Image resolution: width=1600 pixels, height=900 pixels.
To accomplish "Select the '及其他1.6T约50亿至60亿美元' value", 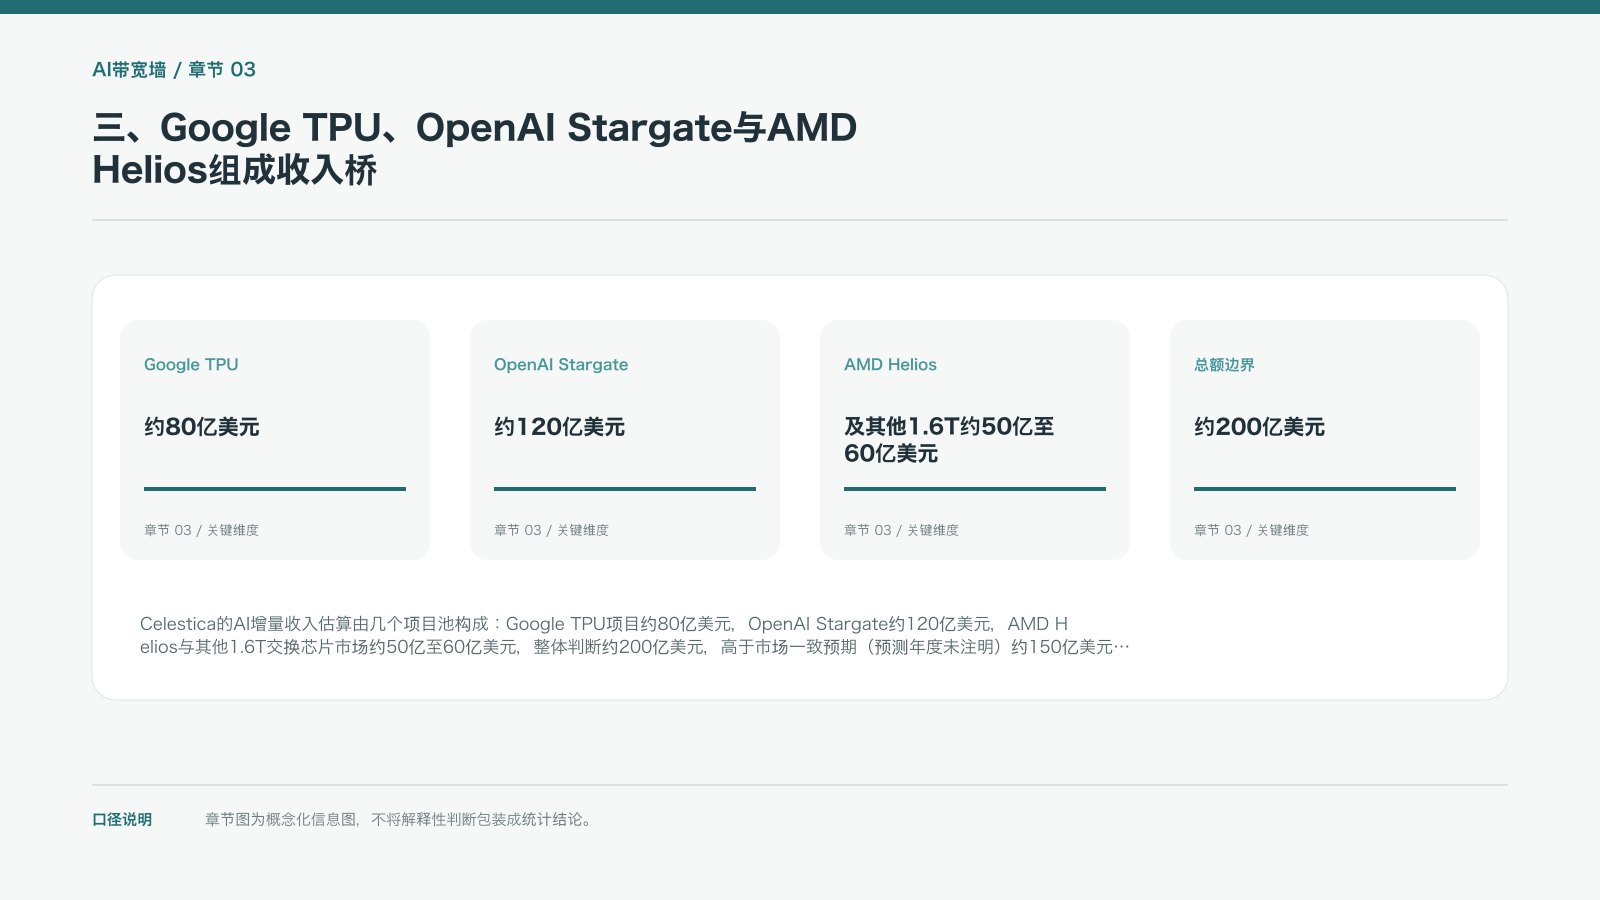I will pyautogui.click(x=949, y=440).
